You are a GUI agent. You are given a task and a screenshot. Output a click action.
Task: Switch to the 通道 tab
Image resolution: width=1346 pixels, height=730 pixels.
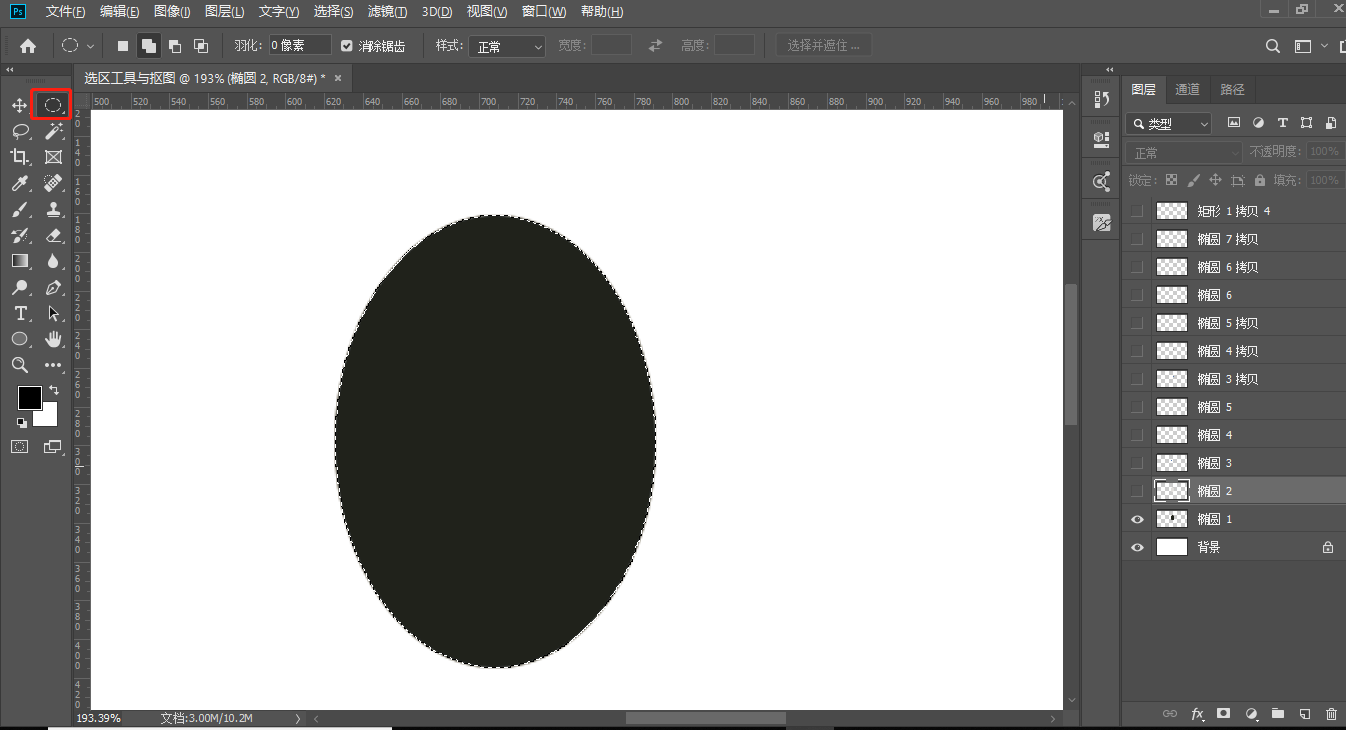click(x=1187, y=89)
